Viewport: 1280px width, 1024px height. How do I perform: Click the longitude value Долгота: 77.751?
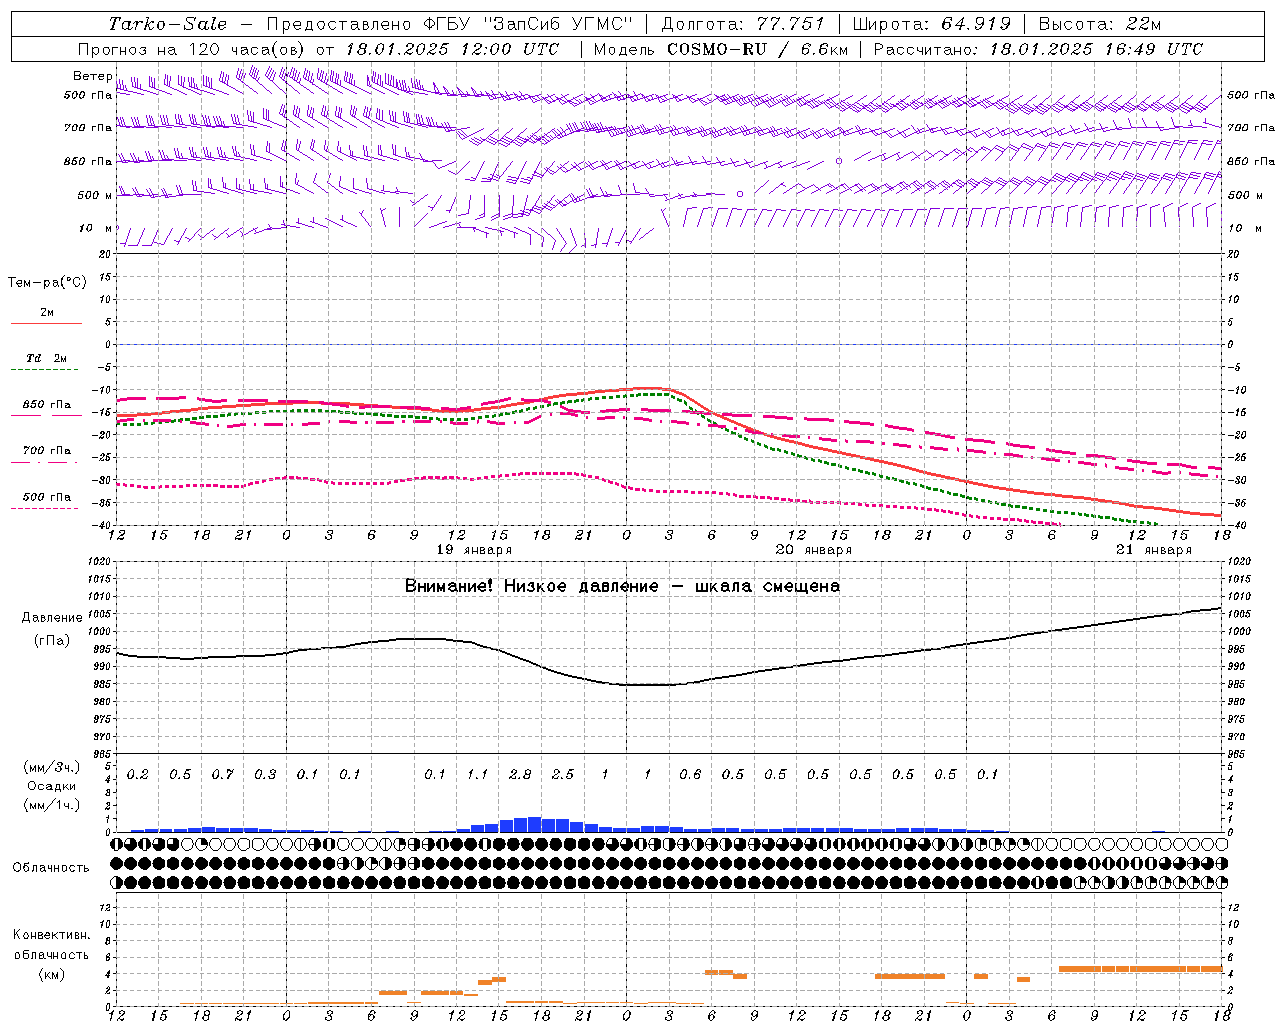744,24
